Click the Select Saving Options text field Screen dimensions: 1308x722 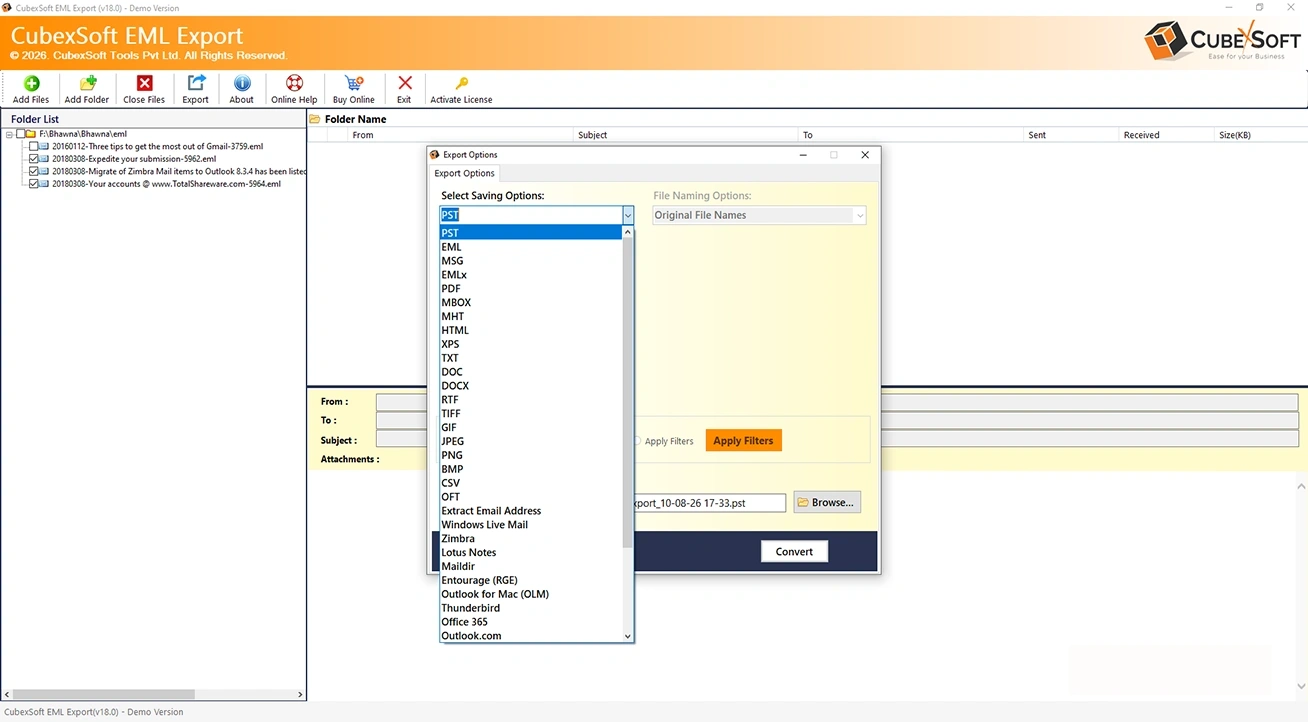[531, 215]
